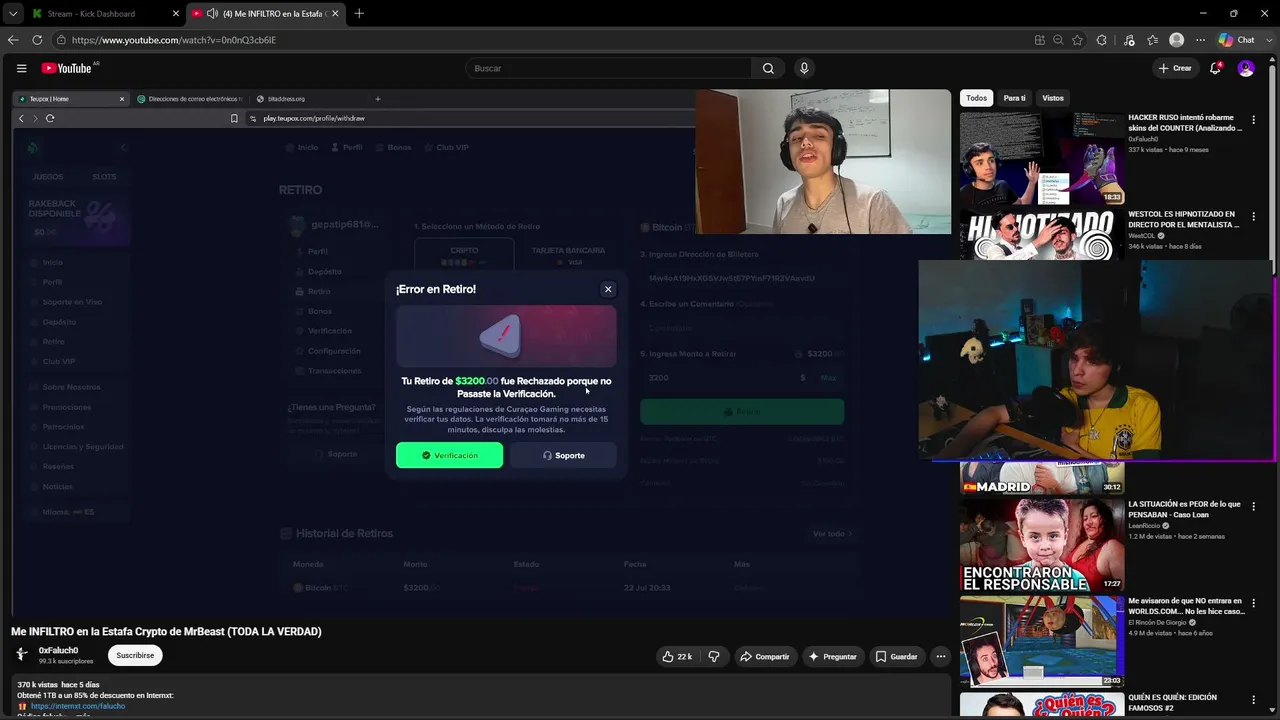Open options for QUIÉN ES QUIÉN video
Image resolution: width=1280 pixels, height=720 pixels.
(x=1253, y=698)
